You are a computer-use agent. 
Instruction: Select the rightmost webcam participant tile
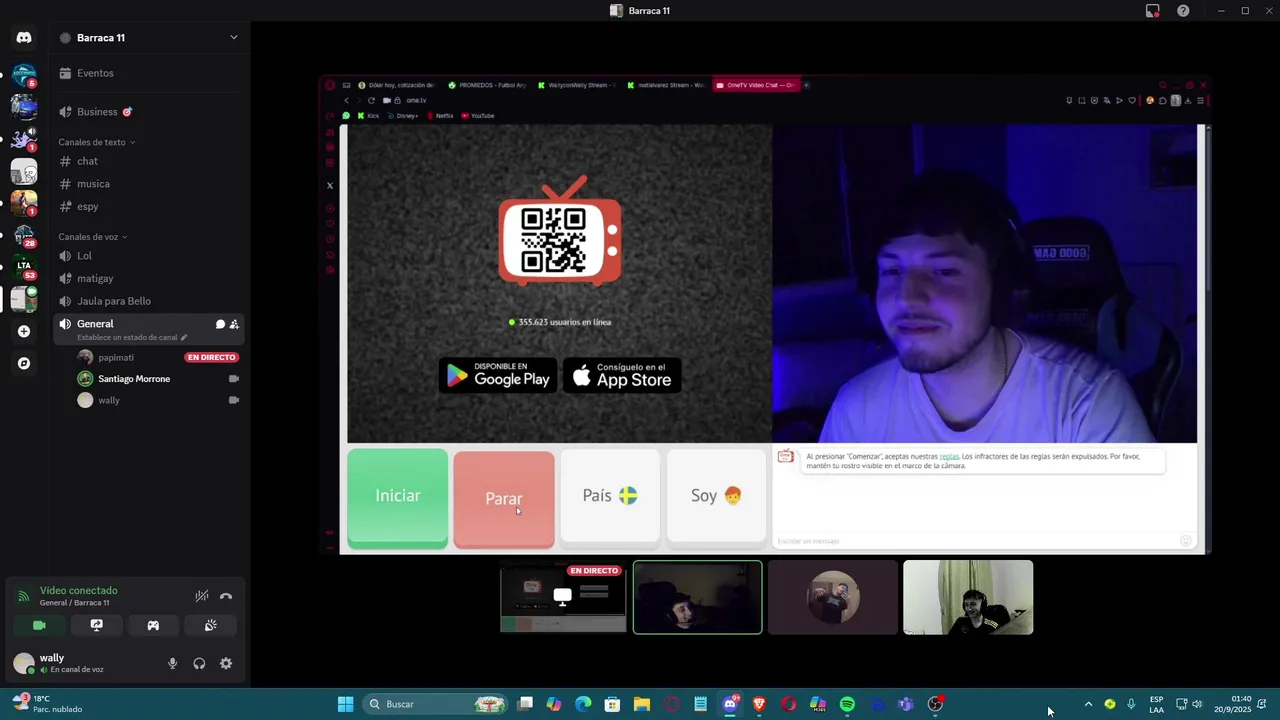click(x=968, y=597)
